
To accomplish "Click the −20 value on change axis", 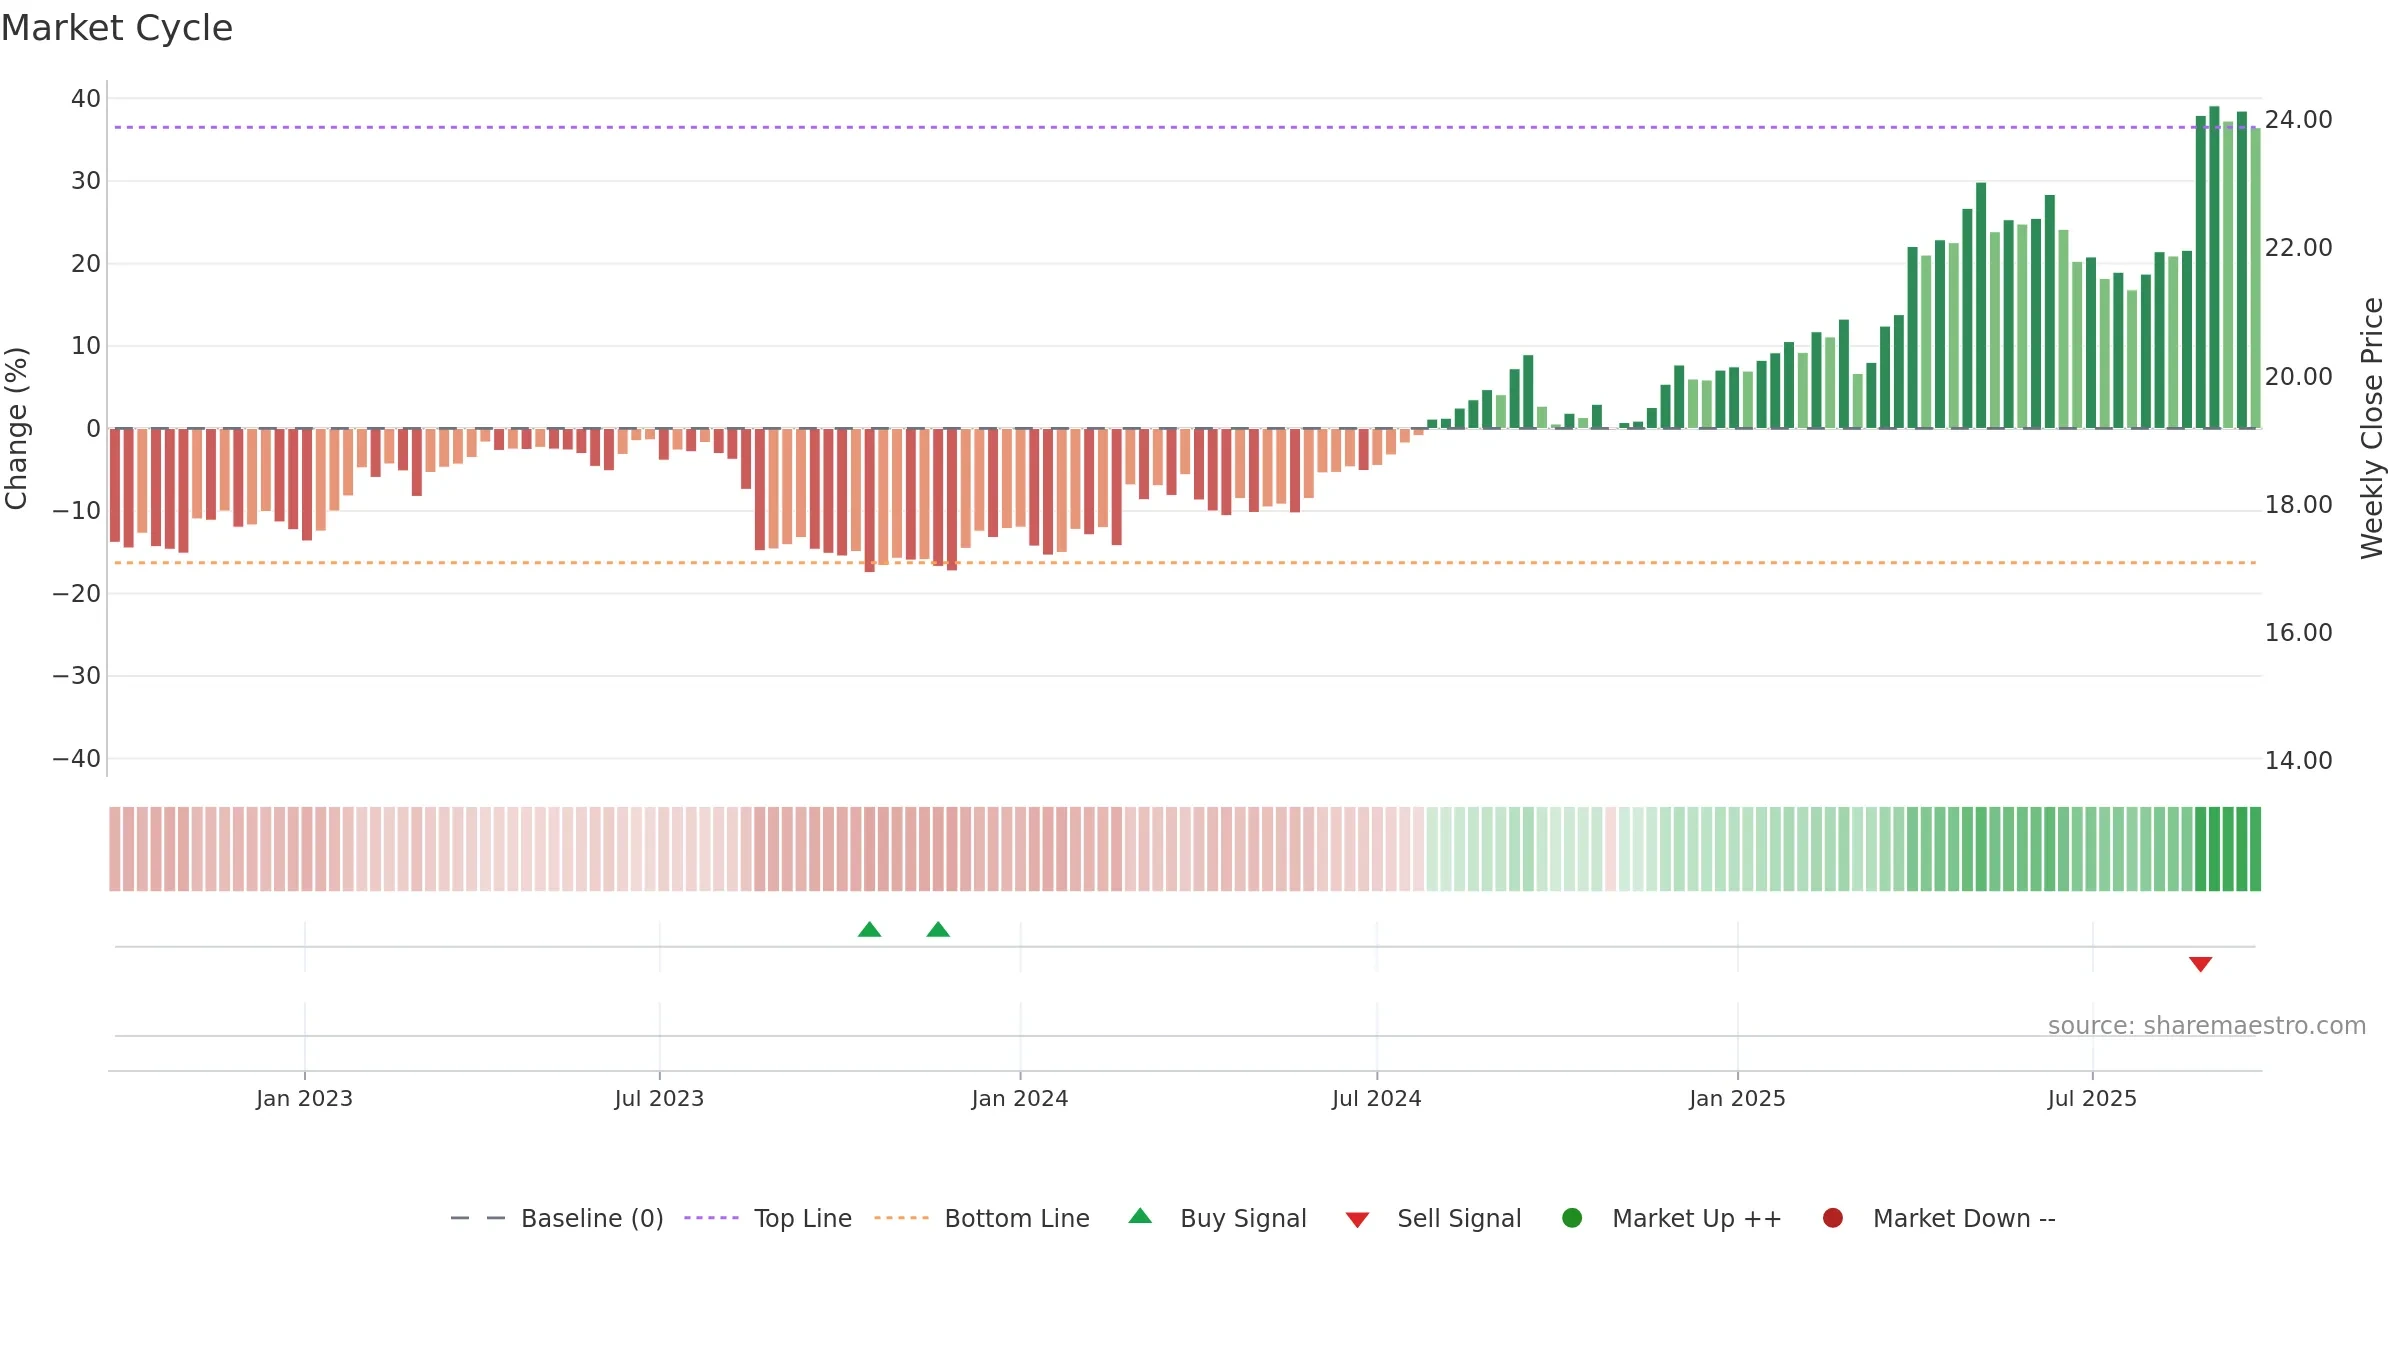I will click(x=77, y=594).
